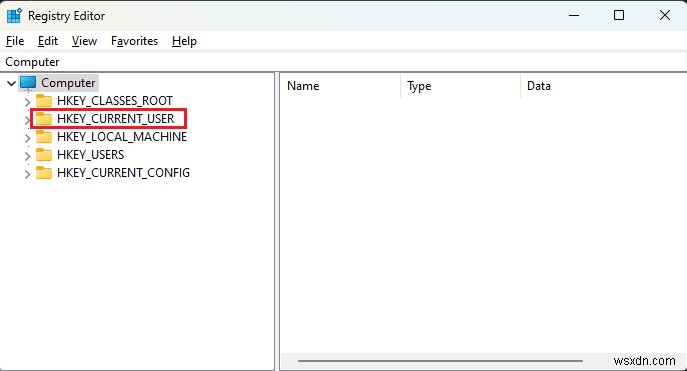This screenshot has height=371, width=687.
Task: Minimize the Registry Editor window
Action: [x=574, y=15]
